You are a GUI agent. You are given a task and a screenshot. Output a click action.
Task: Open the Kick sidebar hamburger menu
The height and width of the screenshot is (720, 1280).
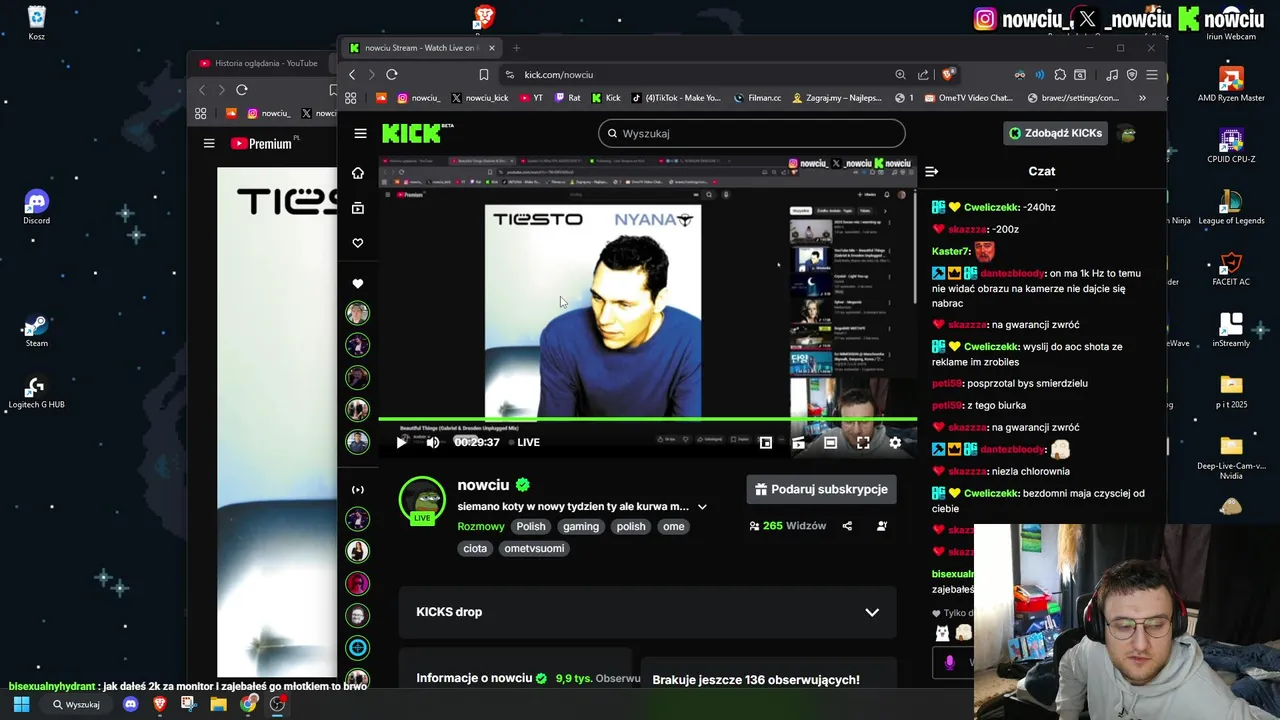[360, 133]
